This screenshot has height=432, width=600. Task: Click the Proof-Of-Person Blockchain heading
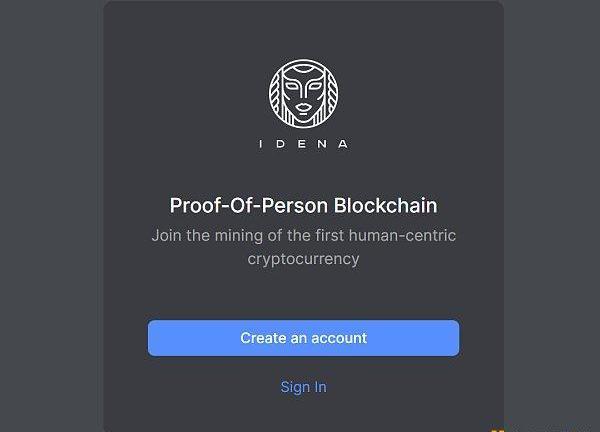coord(303,206)
